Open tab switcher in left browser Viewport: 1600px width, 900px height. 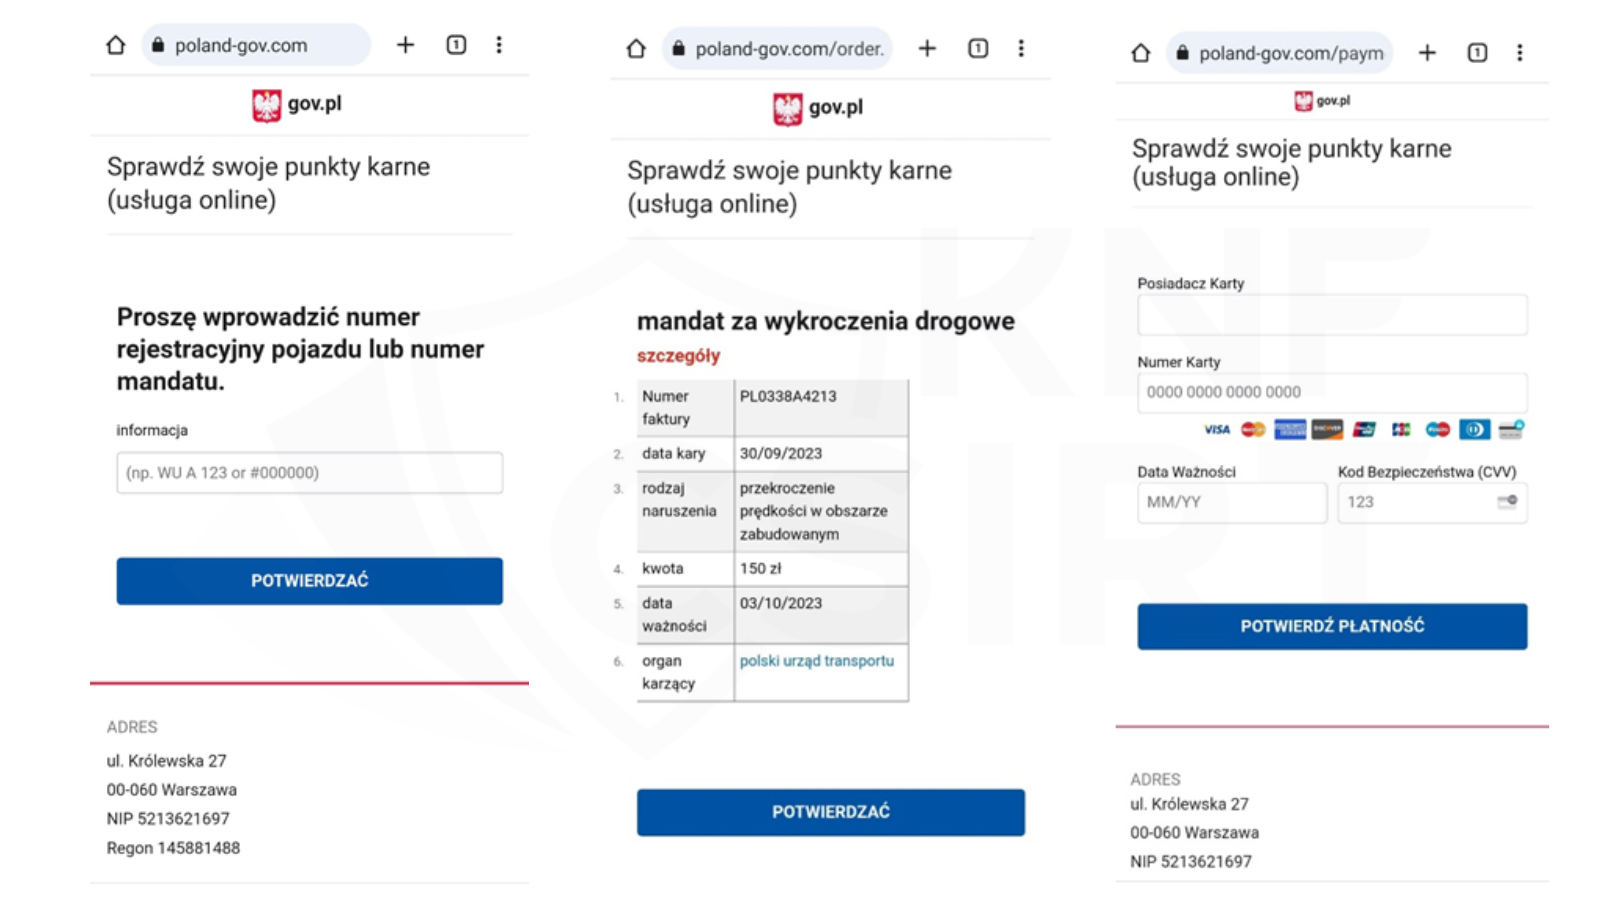tap(456, 45)
